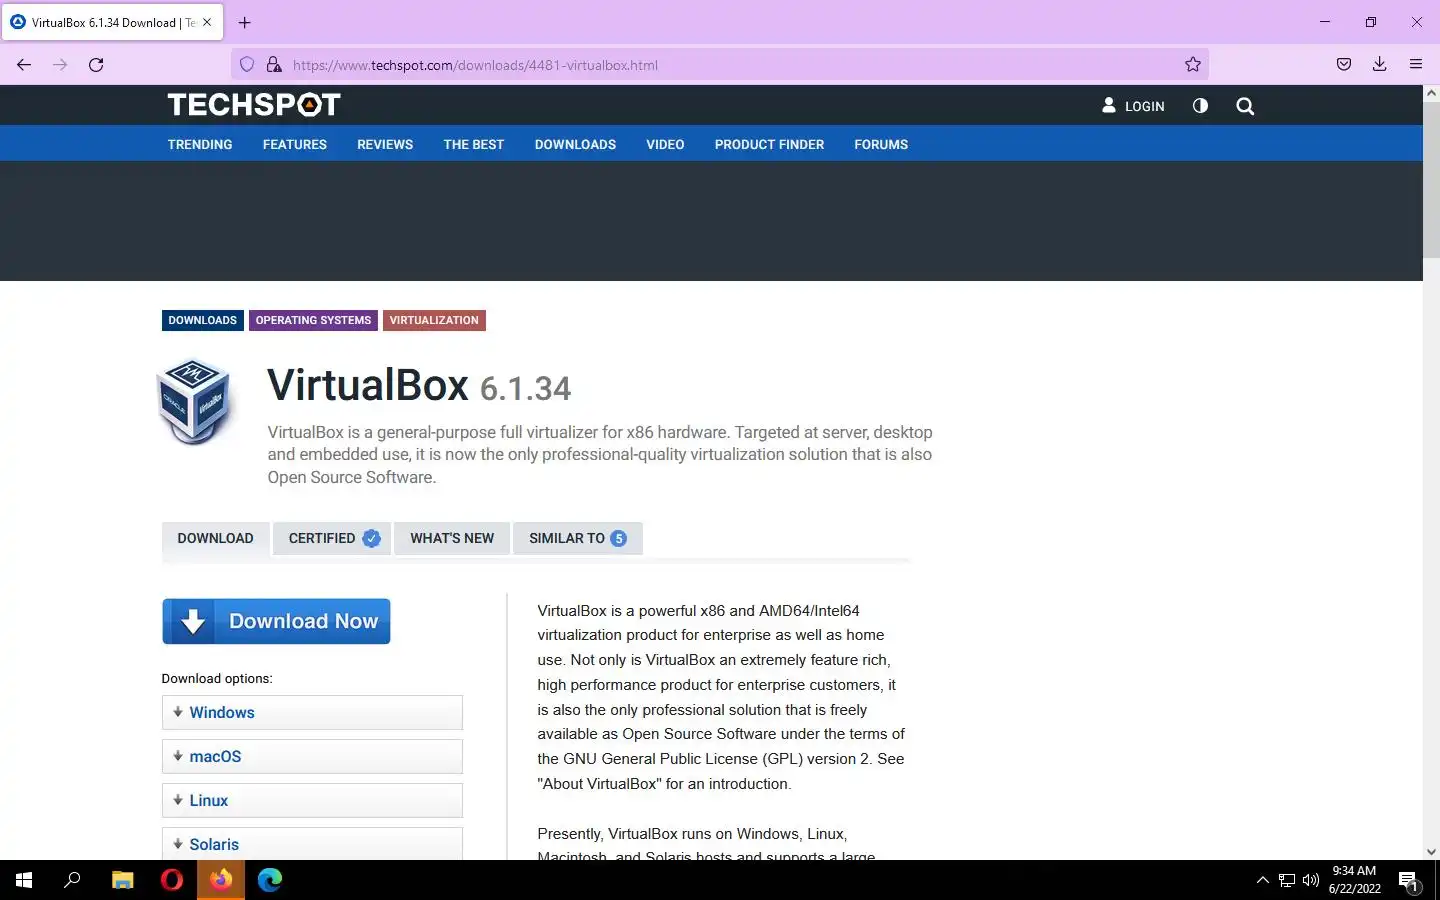Open THE BEST menu
This screenshot has width=1440, height=900.
click(x=474, y=144)
